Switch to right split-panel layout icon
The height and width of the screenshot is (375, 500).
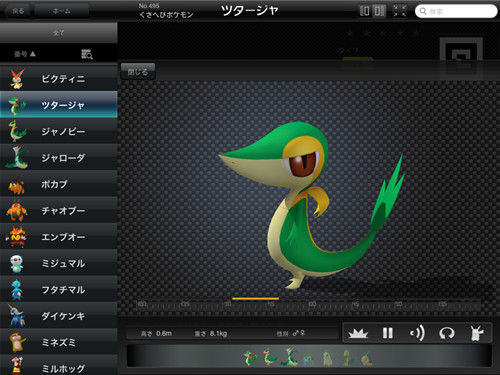pyautogui.click(x=379, y=11)
